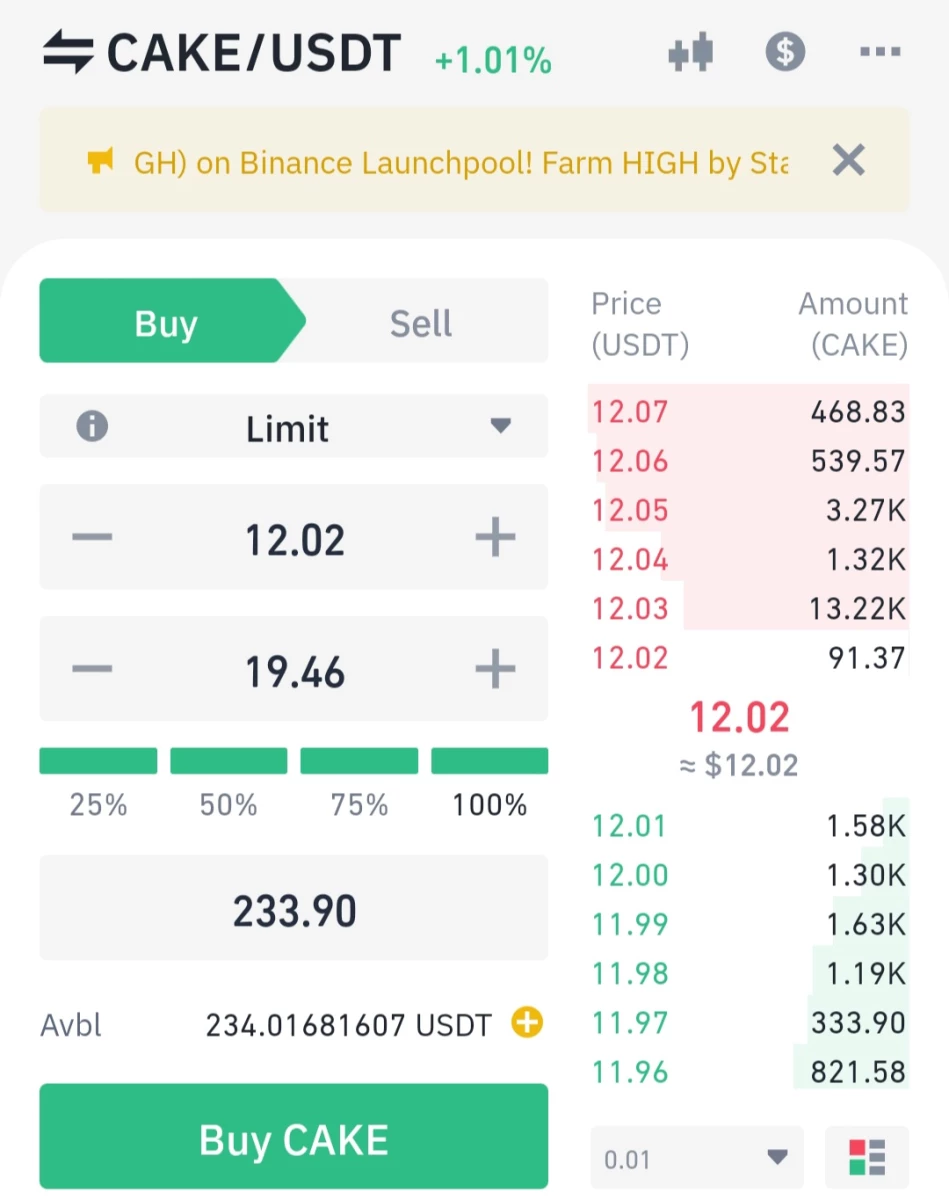The image size is (949, 1200).
Task: Tap the order type info icon
Action: (92, 427)
